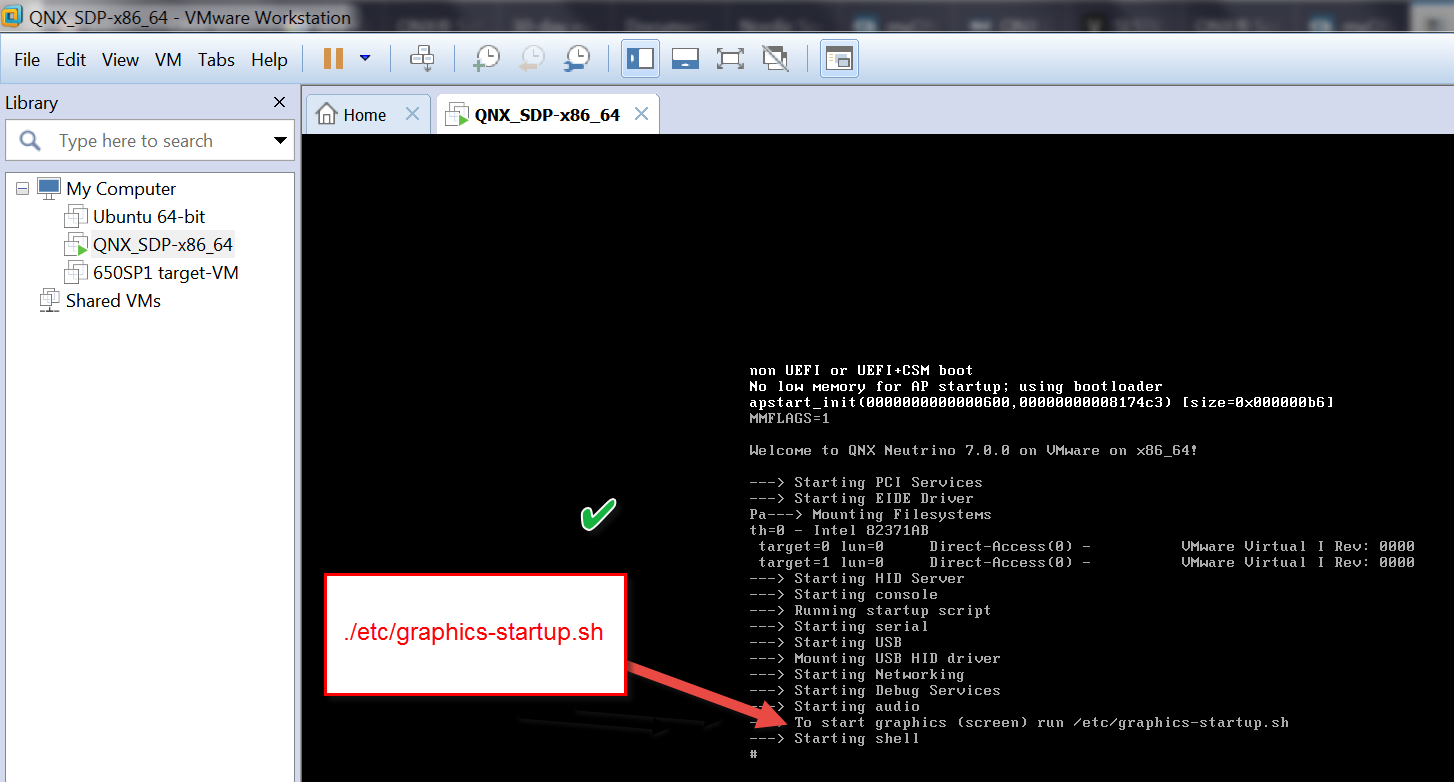Viewport: 1454px width, 782px height.
Task: Toggle the library sidebar view
Action: [640, 59]
